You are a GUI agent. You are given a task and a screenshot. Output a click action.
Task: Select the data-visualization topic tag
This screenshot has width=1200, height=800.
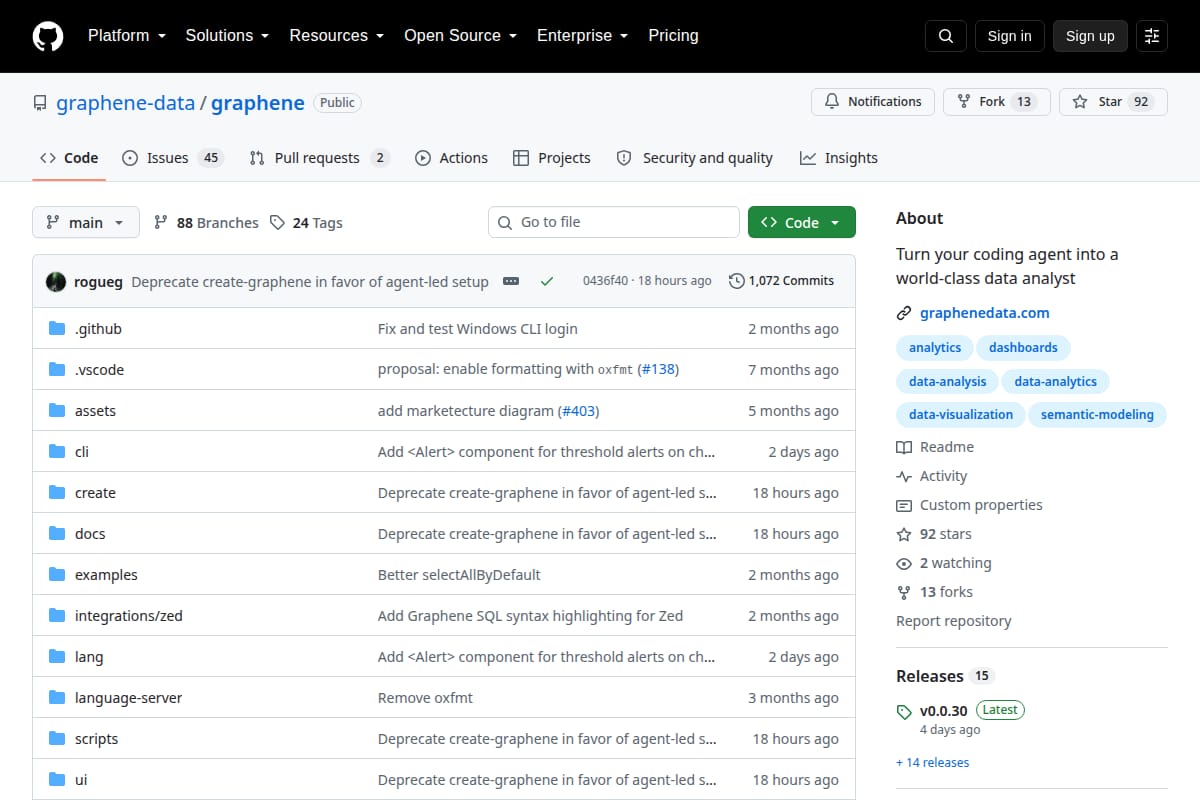pos(961,414)
